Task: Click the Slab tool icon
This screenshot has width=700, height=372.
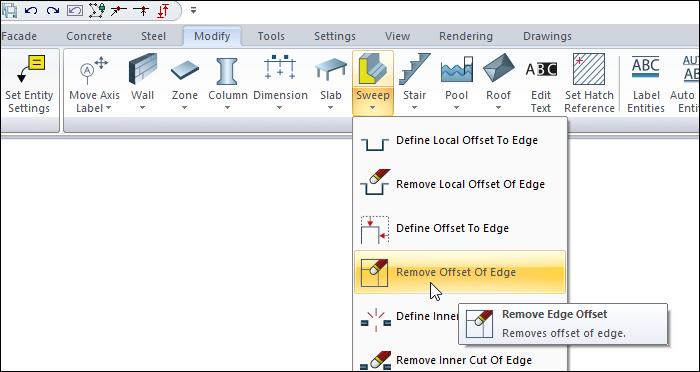Action: pyautogui.click(x=331, y=70)
